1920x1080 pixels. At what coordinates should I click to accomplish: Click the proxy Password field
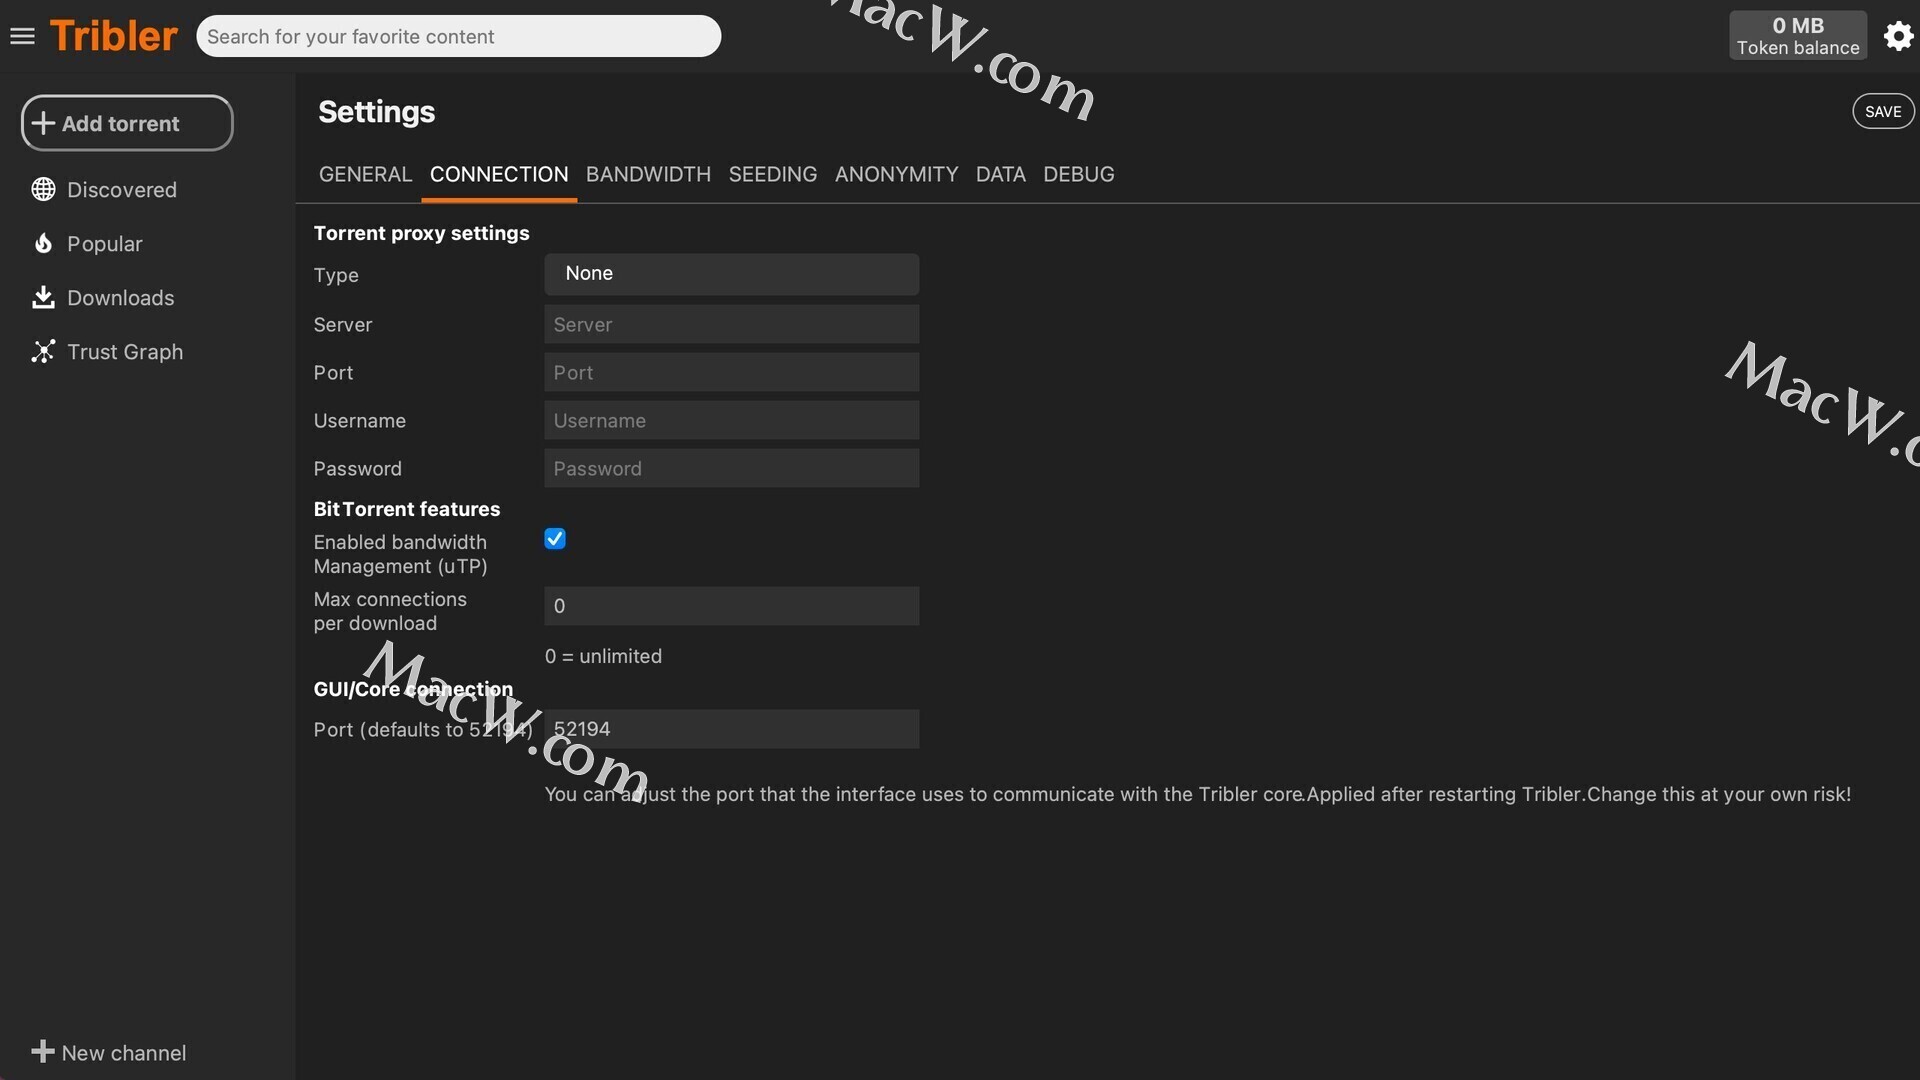pos(731,468)
